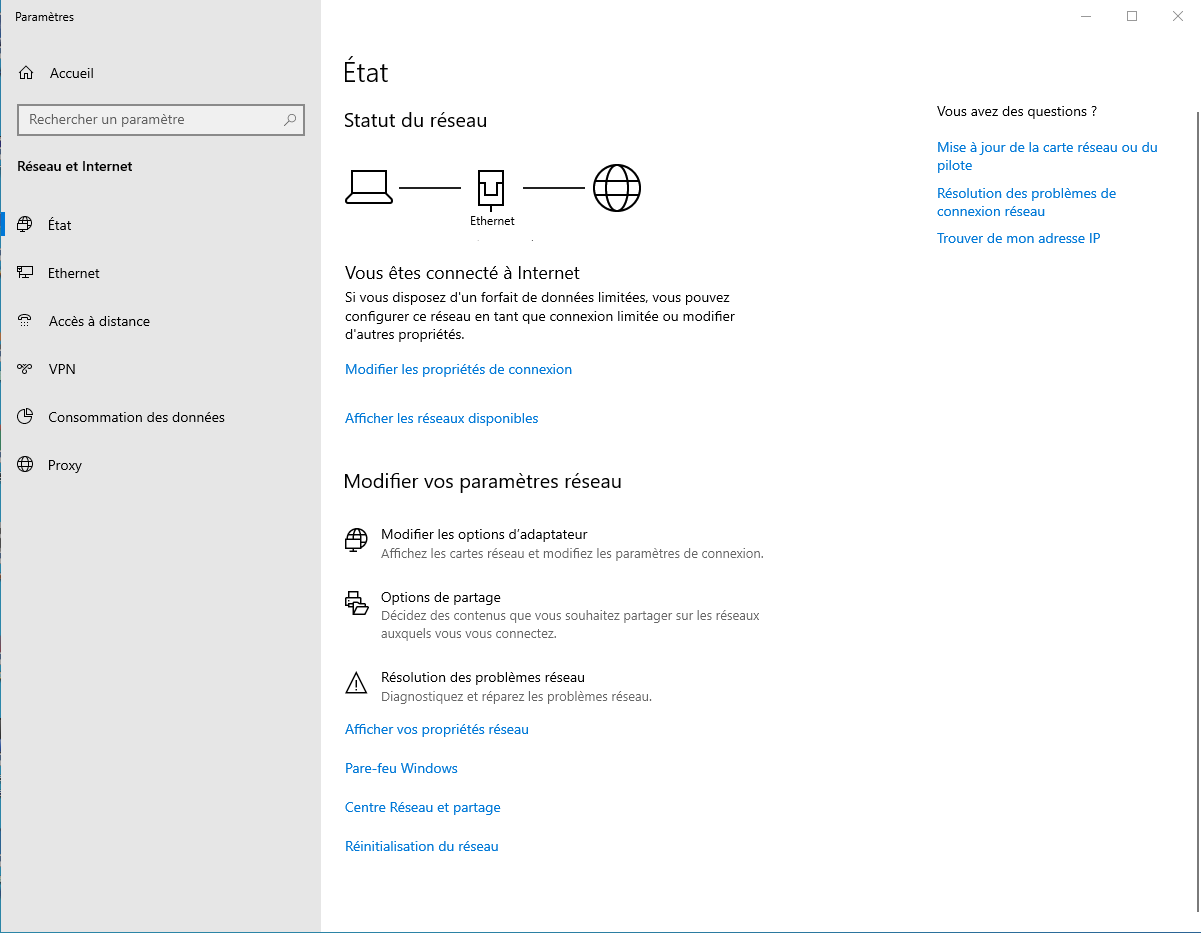Click the warning triangle troubleshoot icon

(356, 684)
